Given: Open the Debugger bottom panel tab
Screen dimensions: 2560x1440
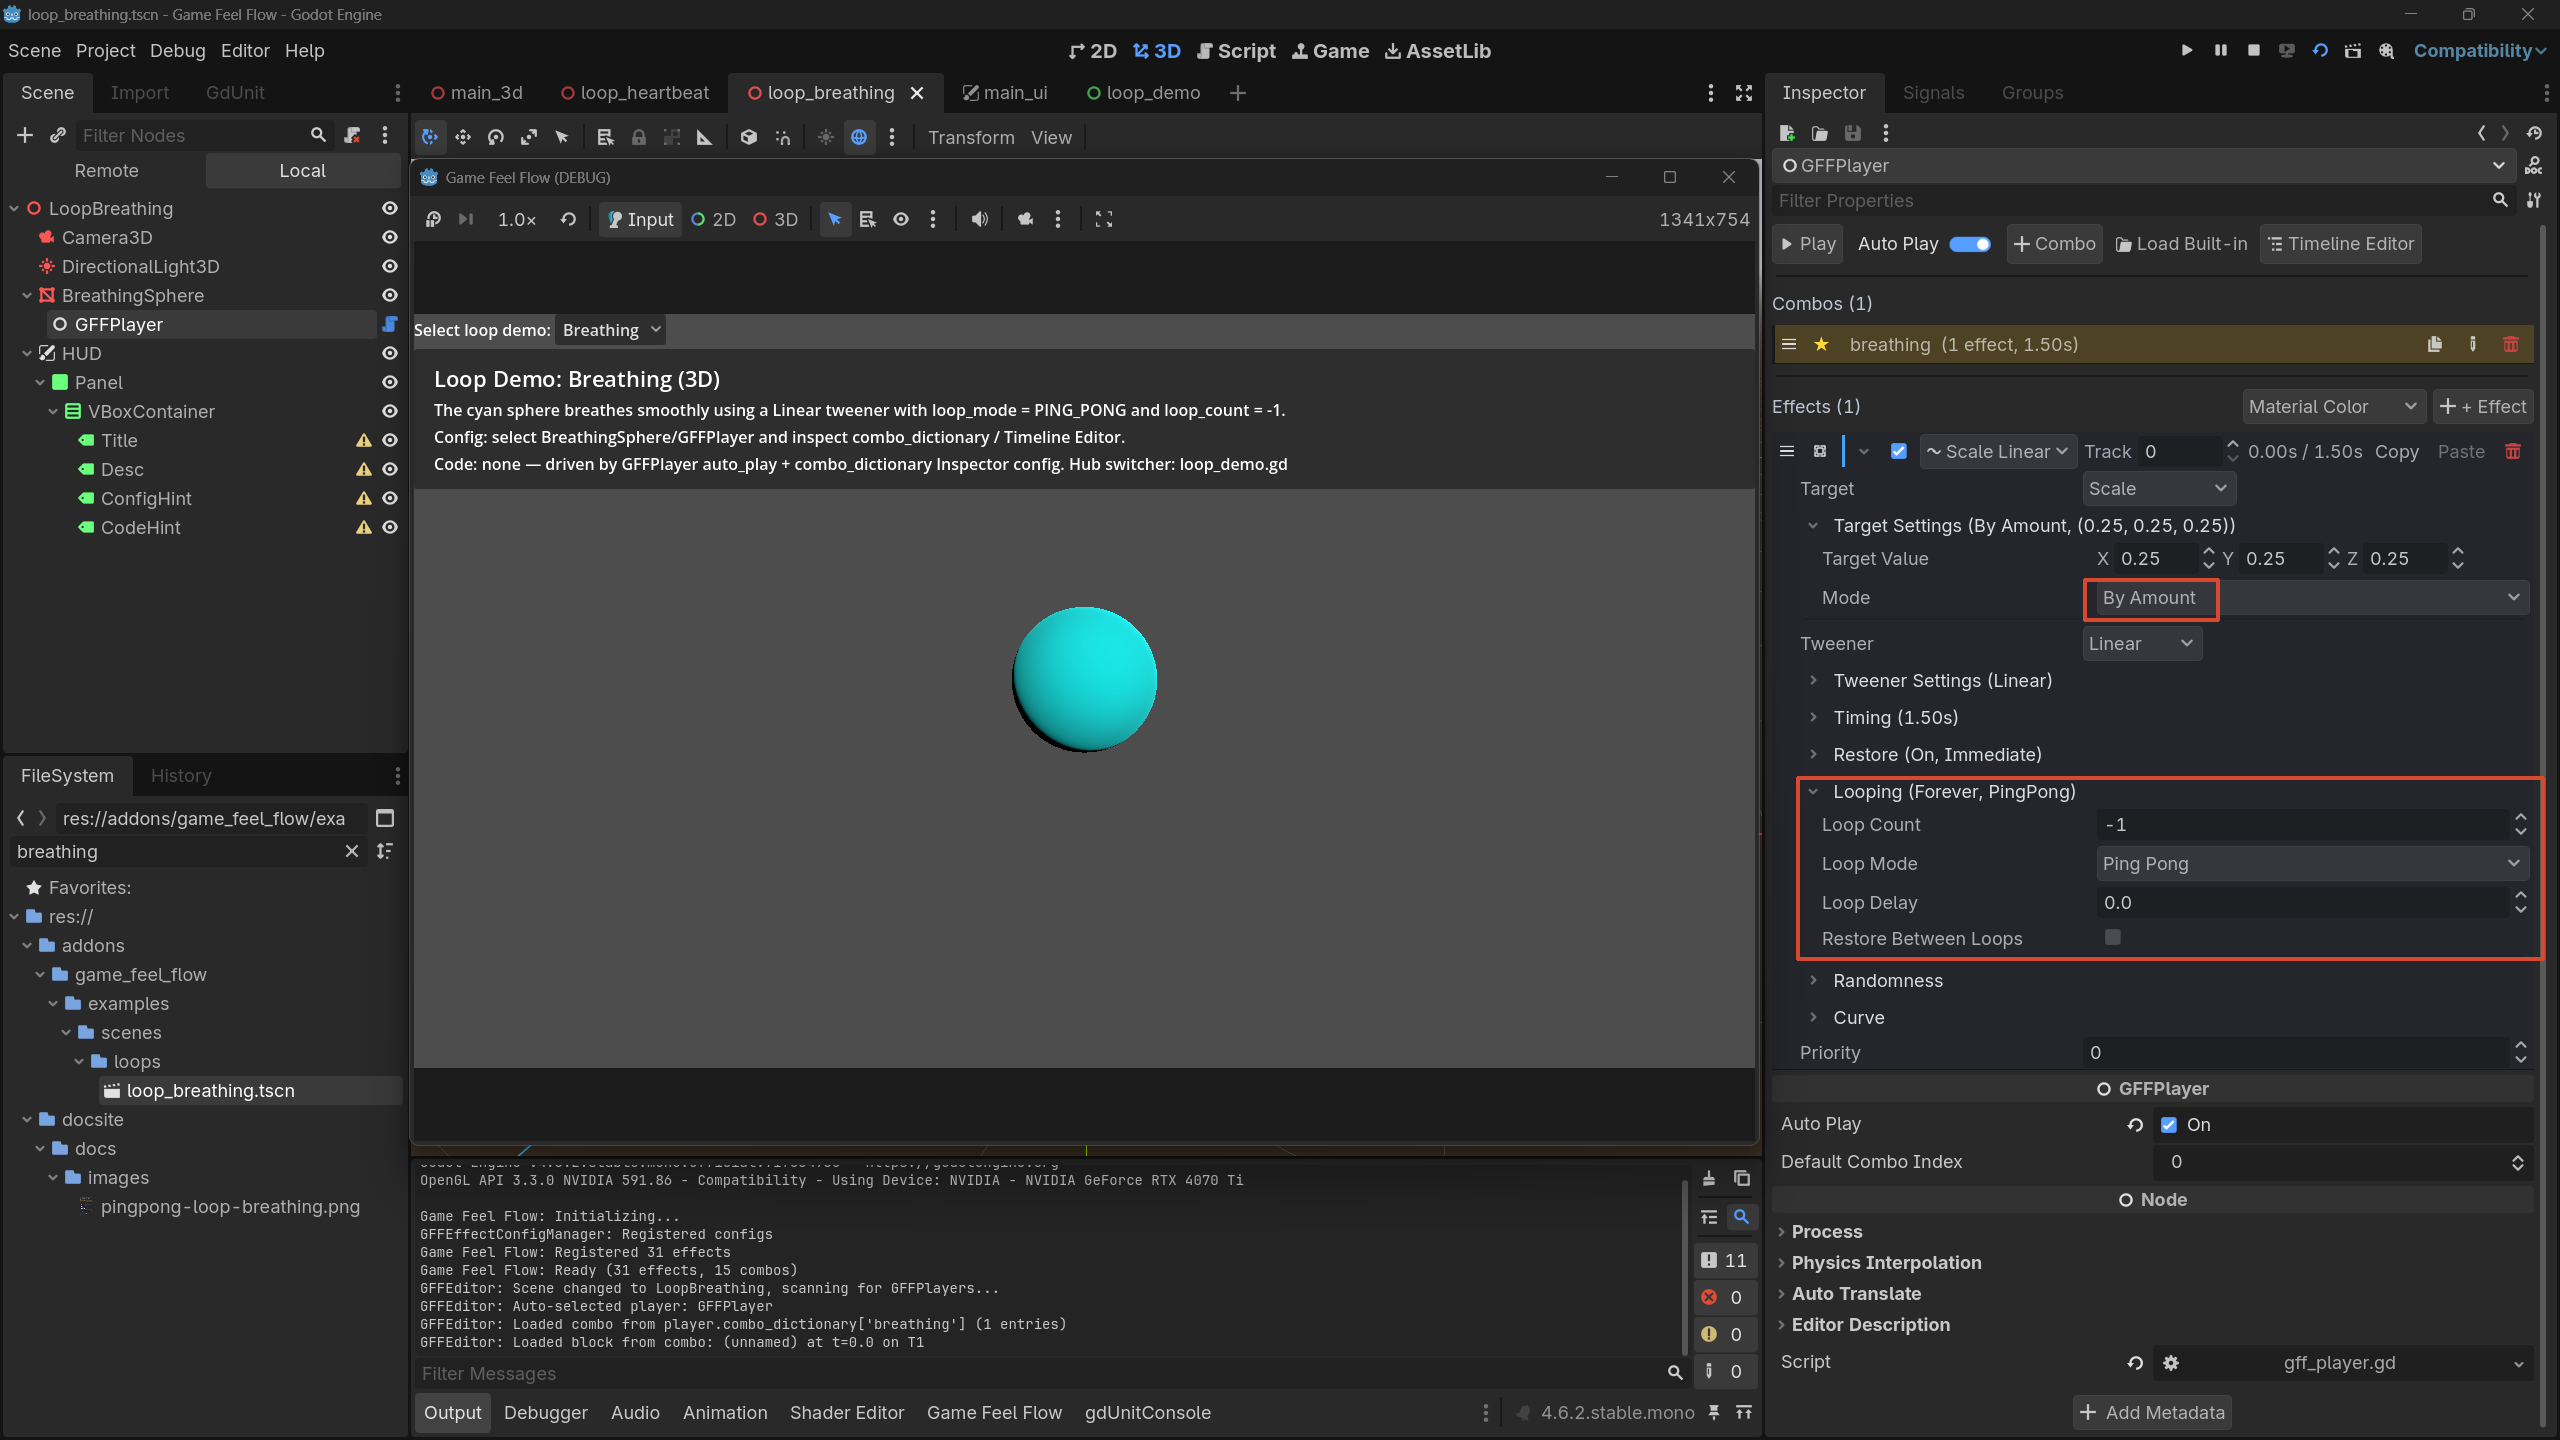Looking at the screenshot, I should click(x=545, y=1412).
